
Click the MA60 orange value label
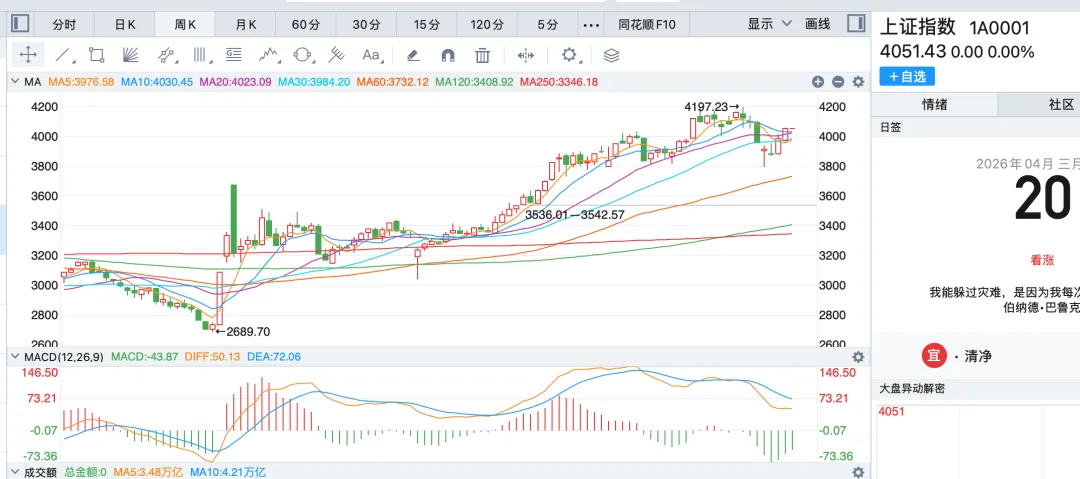392,81
